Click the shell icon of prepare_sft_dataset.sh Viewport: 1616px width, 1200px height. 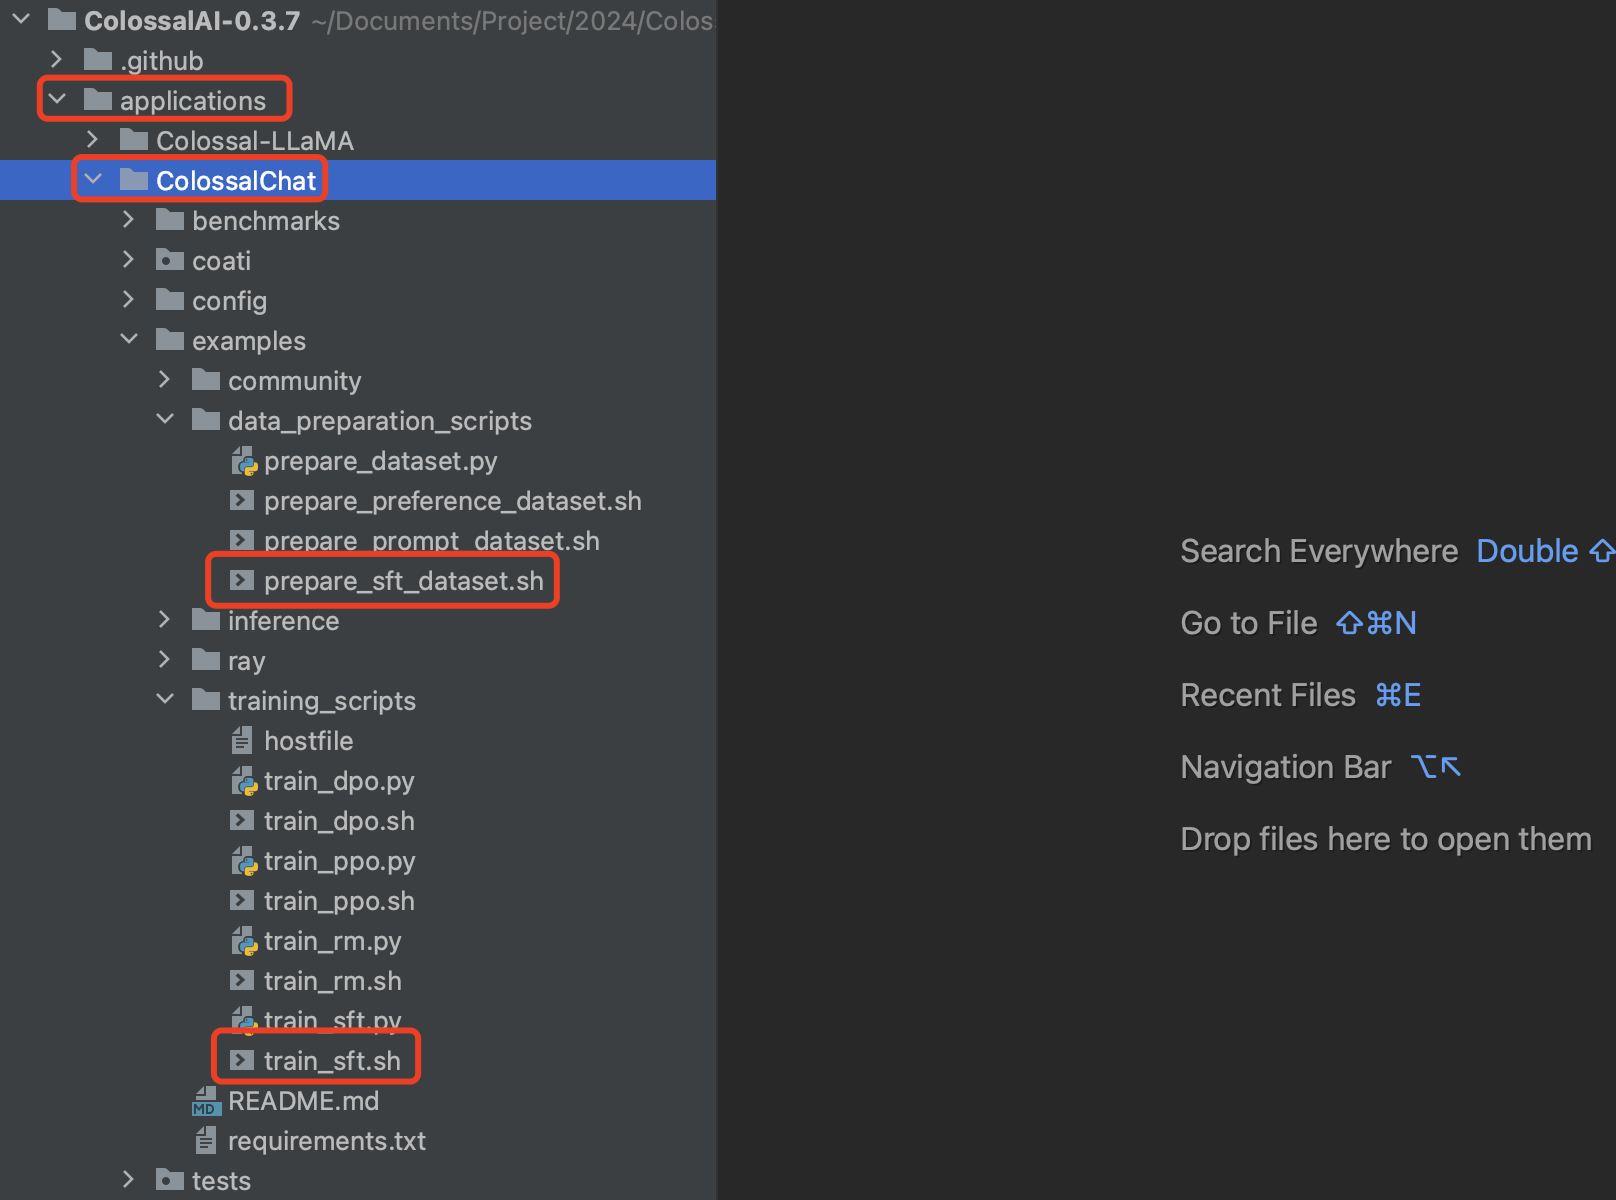242,579
